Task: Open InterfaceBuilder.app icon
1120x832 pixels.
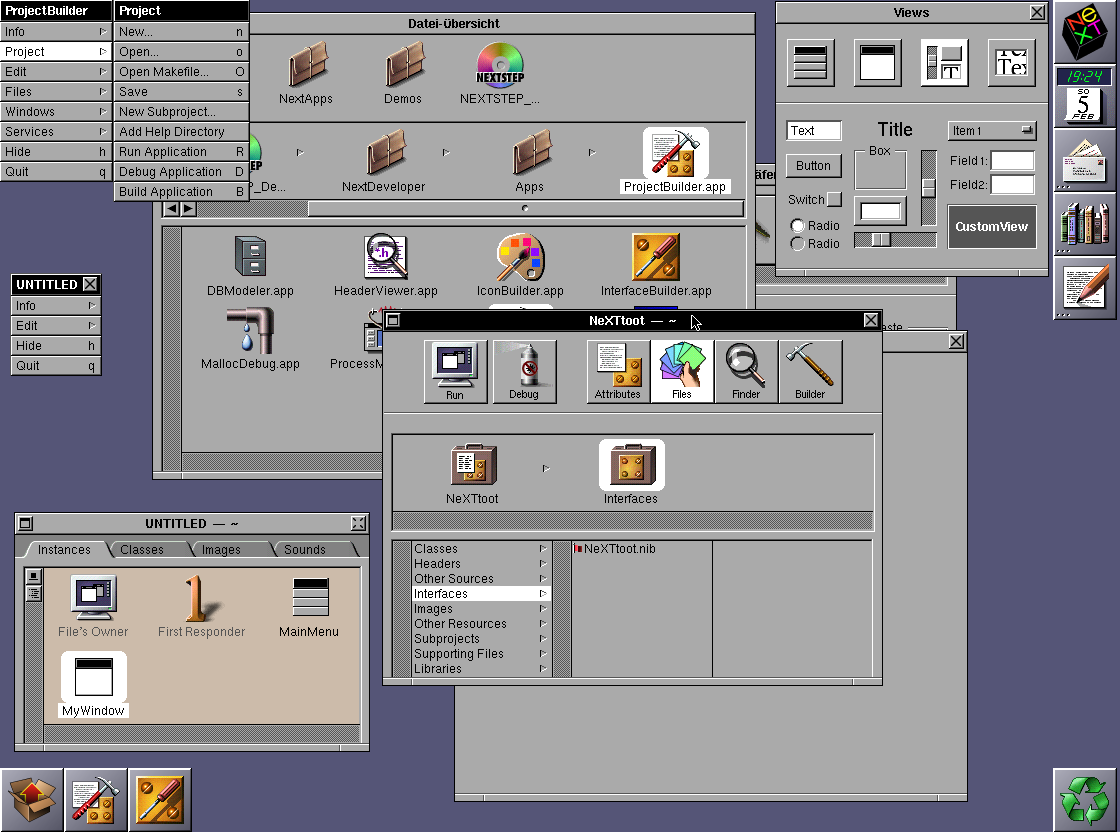Action: tap(656, 256)
